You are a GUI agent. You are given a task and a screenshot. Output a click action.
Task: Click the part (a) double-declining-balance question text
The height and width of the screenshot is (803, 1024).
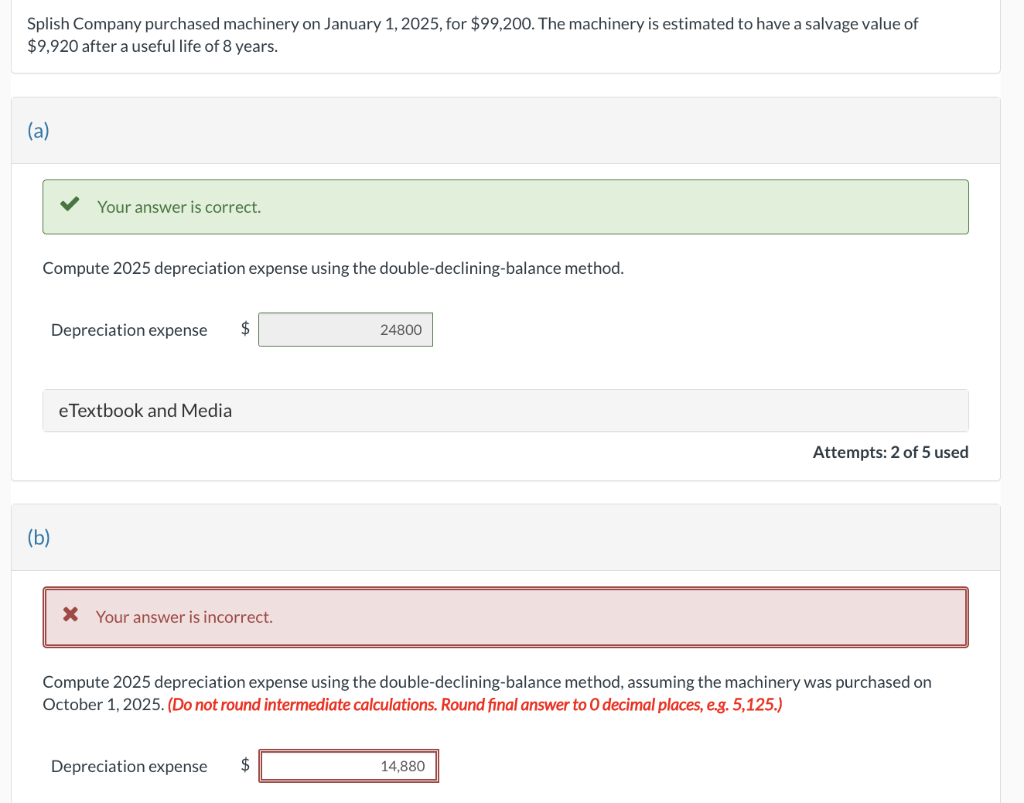(x=333, y=268)
